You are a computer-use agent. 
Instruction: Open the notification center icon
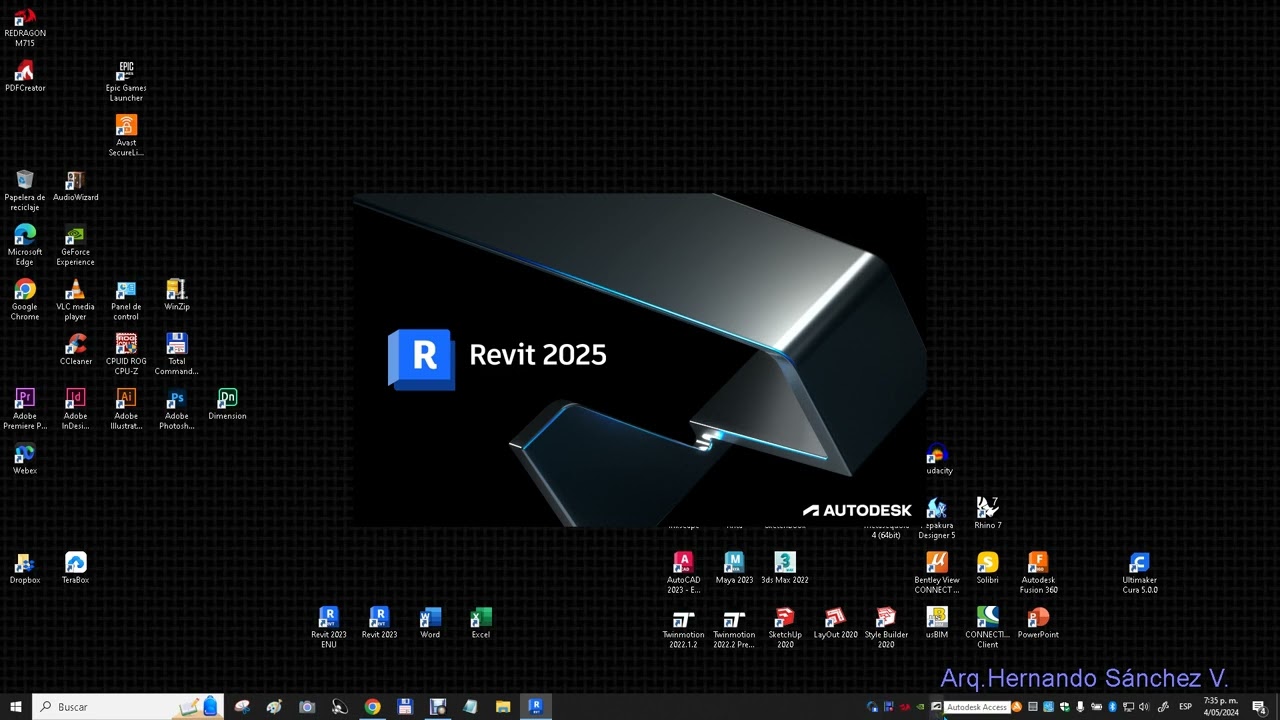click(1259, 707)
